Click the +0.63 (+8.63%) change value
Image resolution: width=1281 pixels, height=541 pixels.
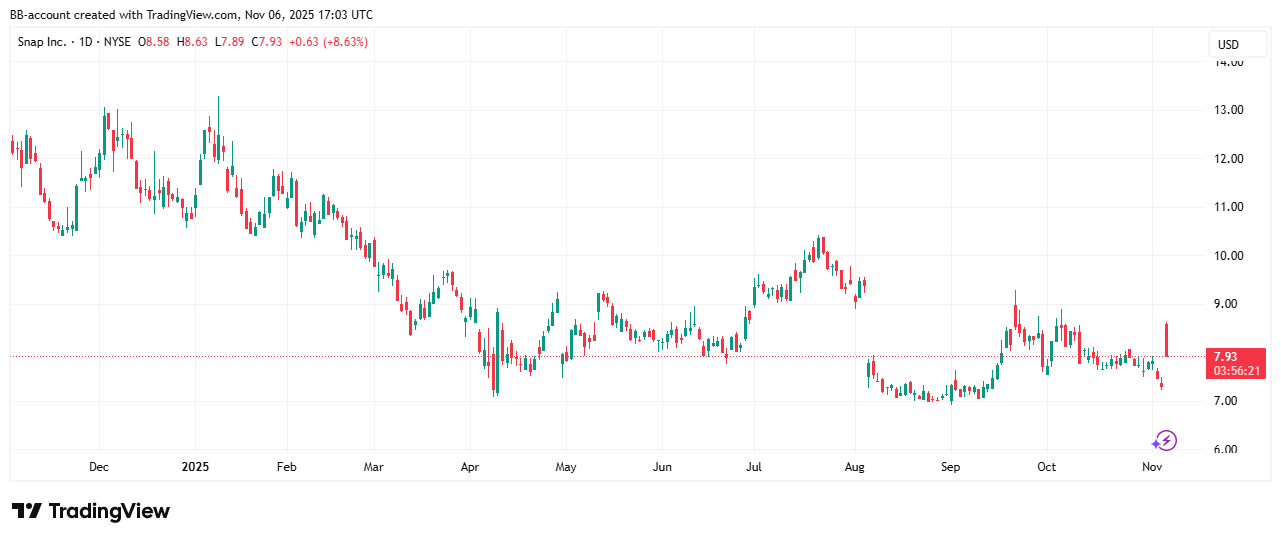click(328, 42)
